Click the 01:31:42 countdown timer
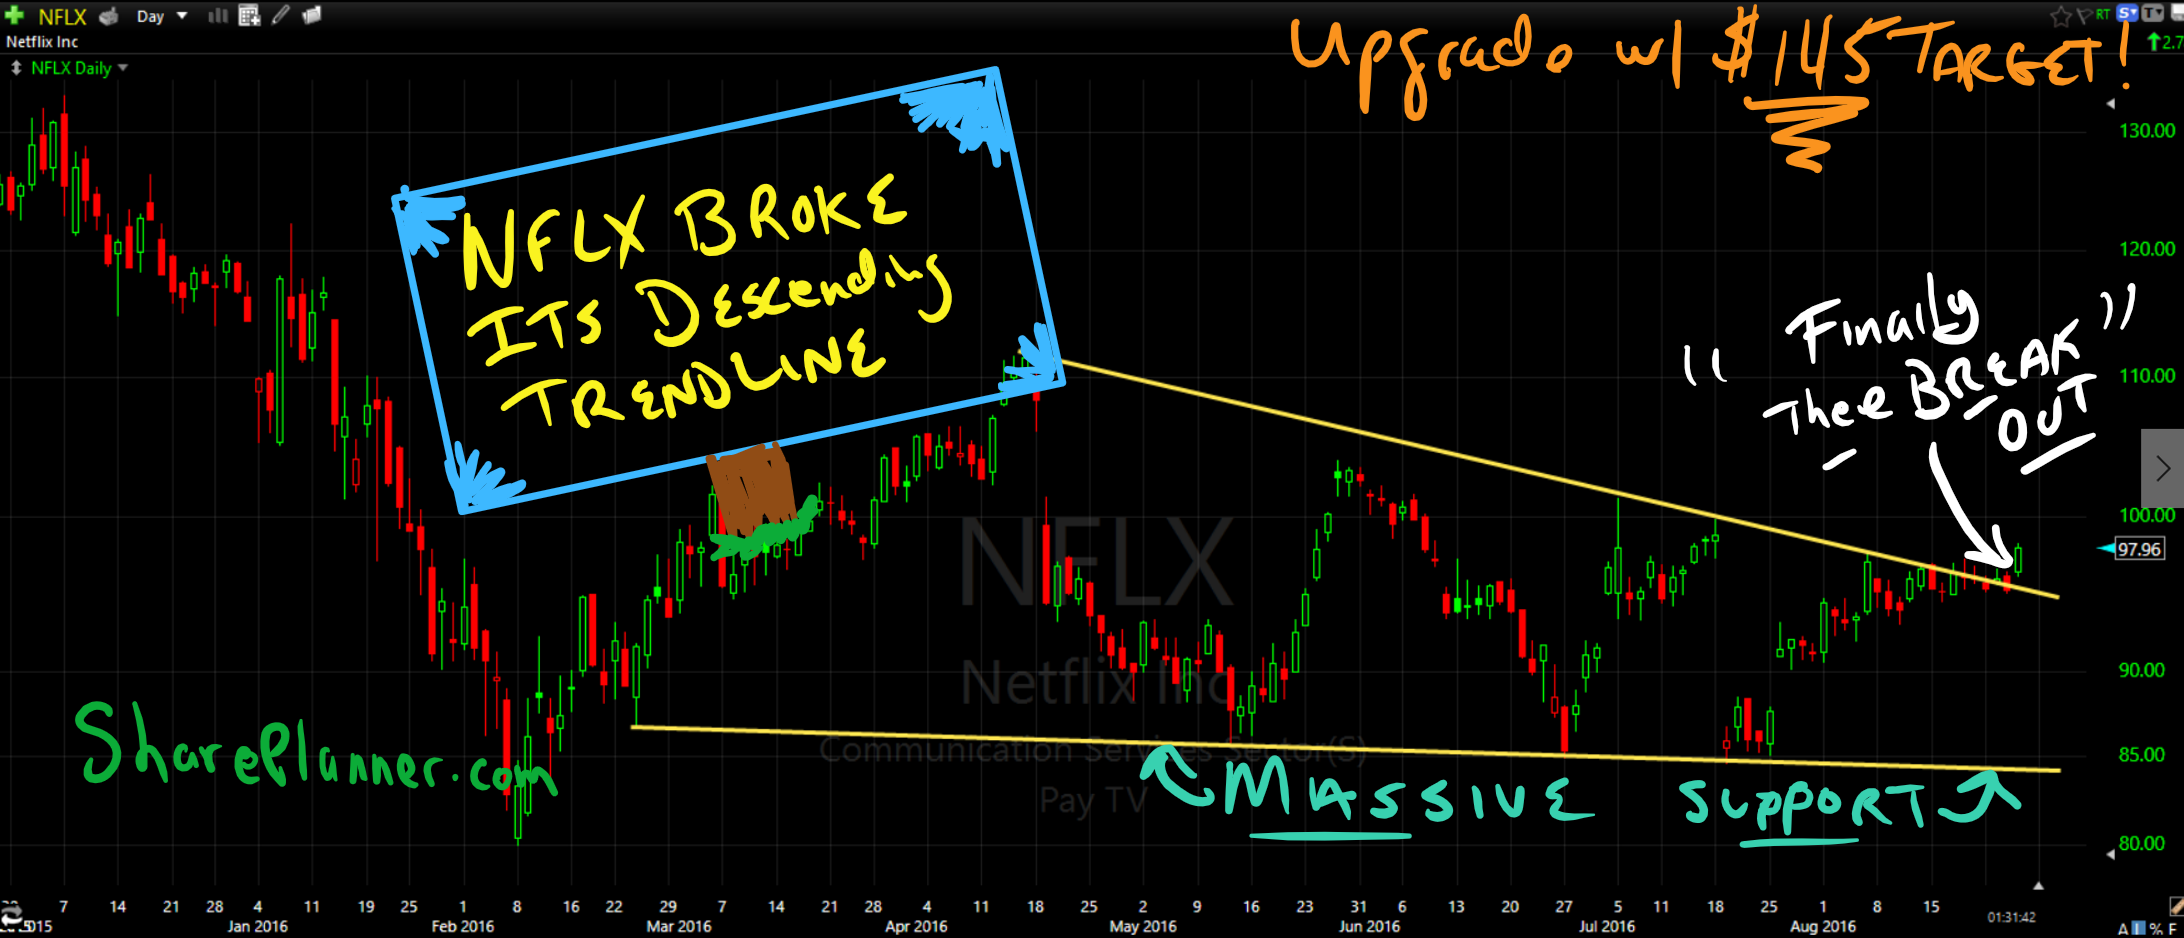The height and width of the screenshot is (938, 2184). (x=2011, y=917)
